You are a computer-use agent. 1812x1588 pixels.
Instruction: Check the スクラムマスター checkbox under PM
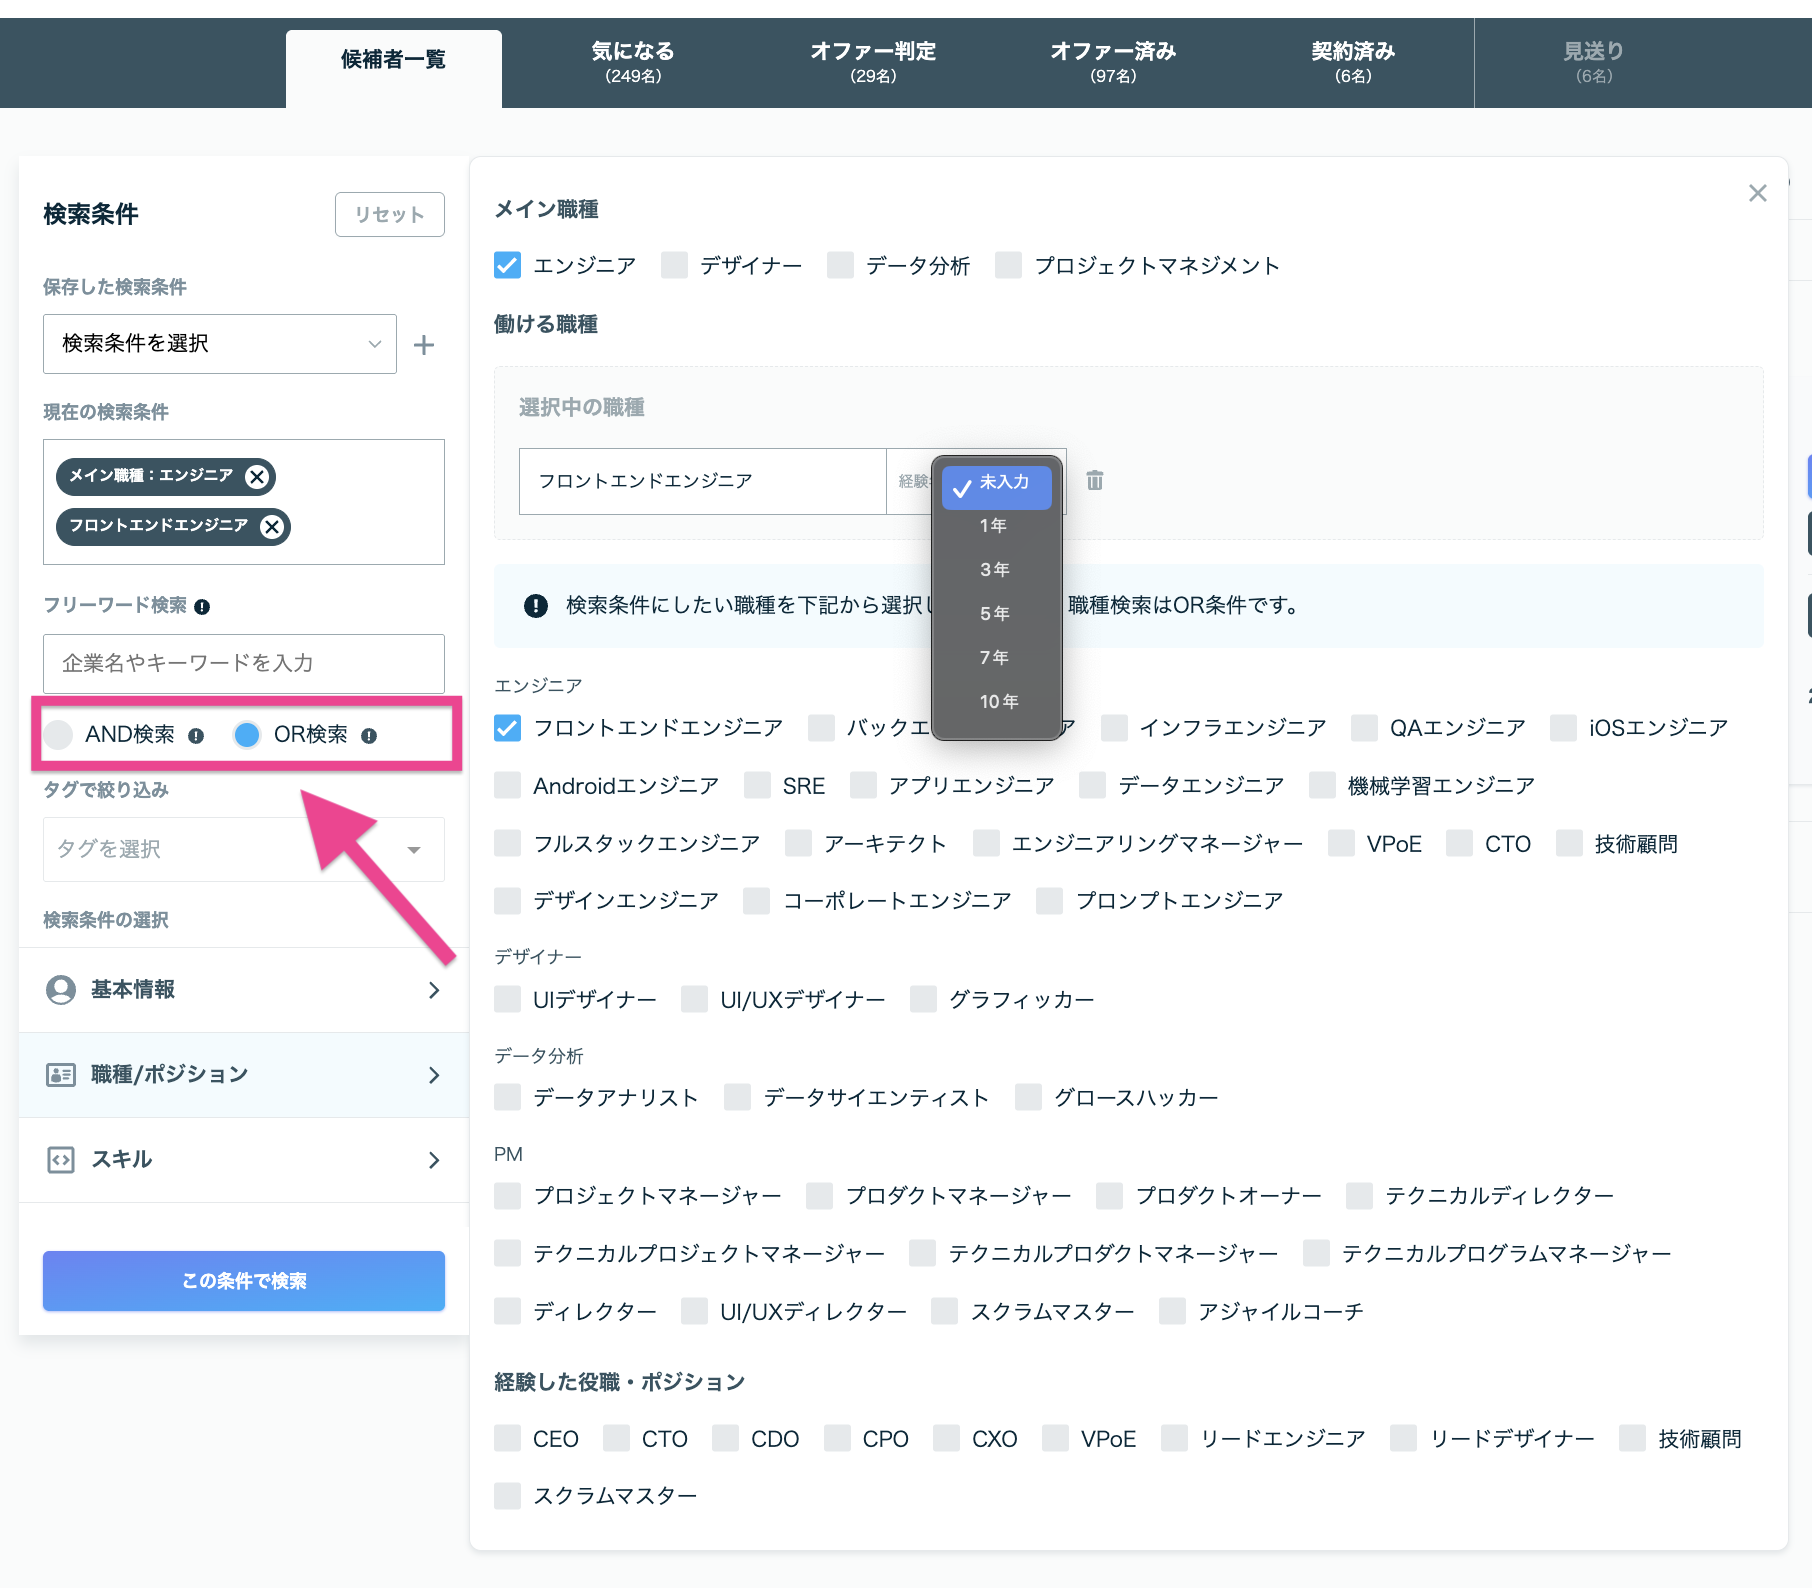[x=944, y=1312]
